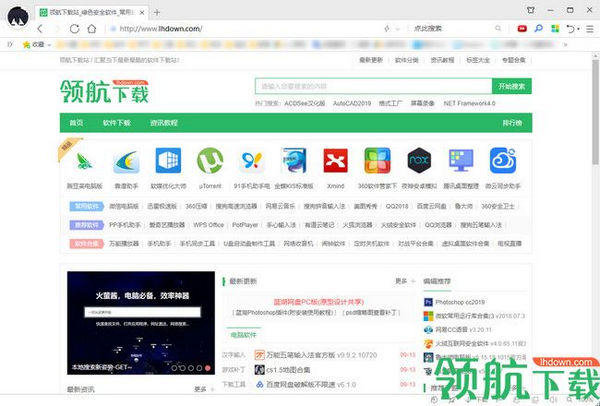Click the 标签大全 top link
600x406 pixels.
click(478, 60)
